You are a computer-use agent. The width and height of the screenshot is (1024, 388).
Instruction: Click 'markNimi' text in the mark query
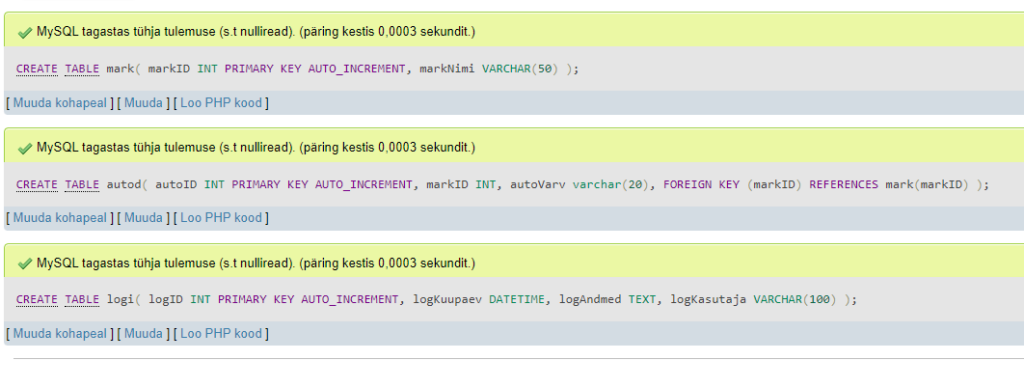(x=447, y=69)
